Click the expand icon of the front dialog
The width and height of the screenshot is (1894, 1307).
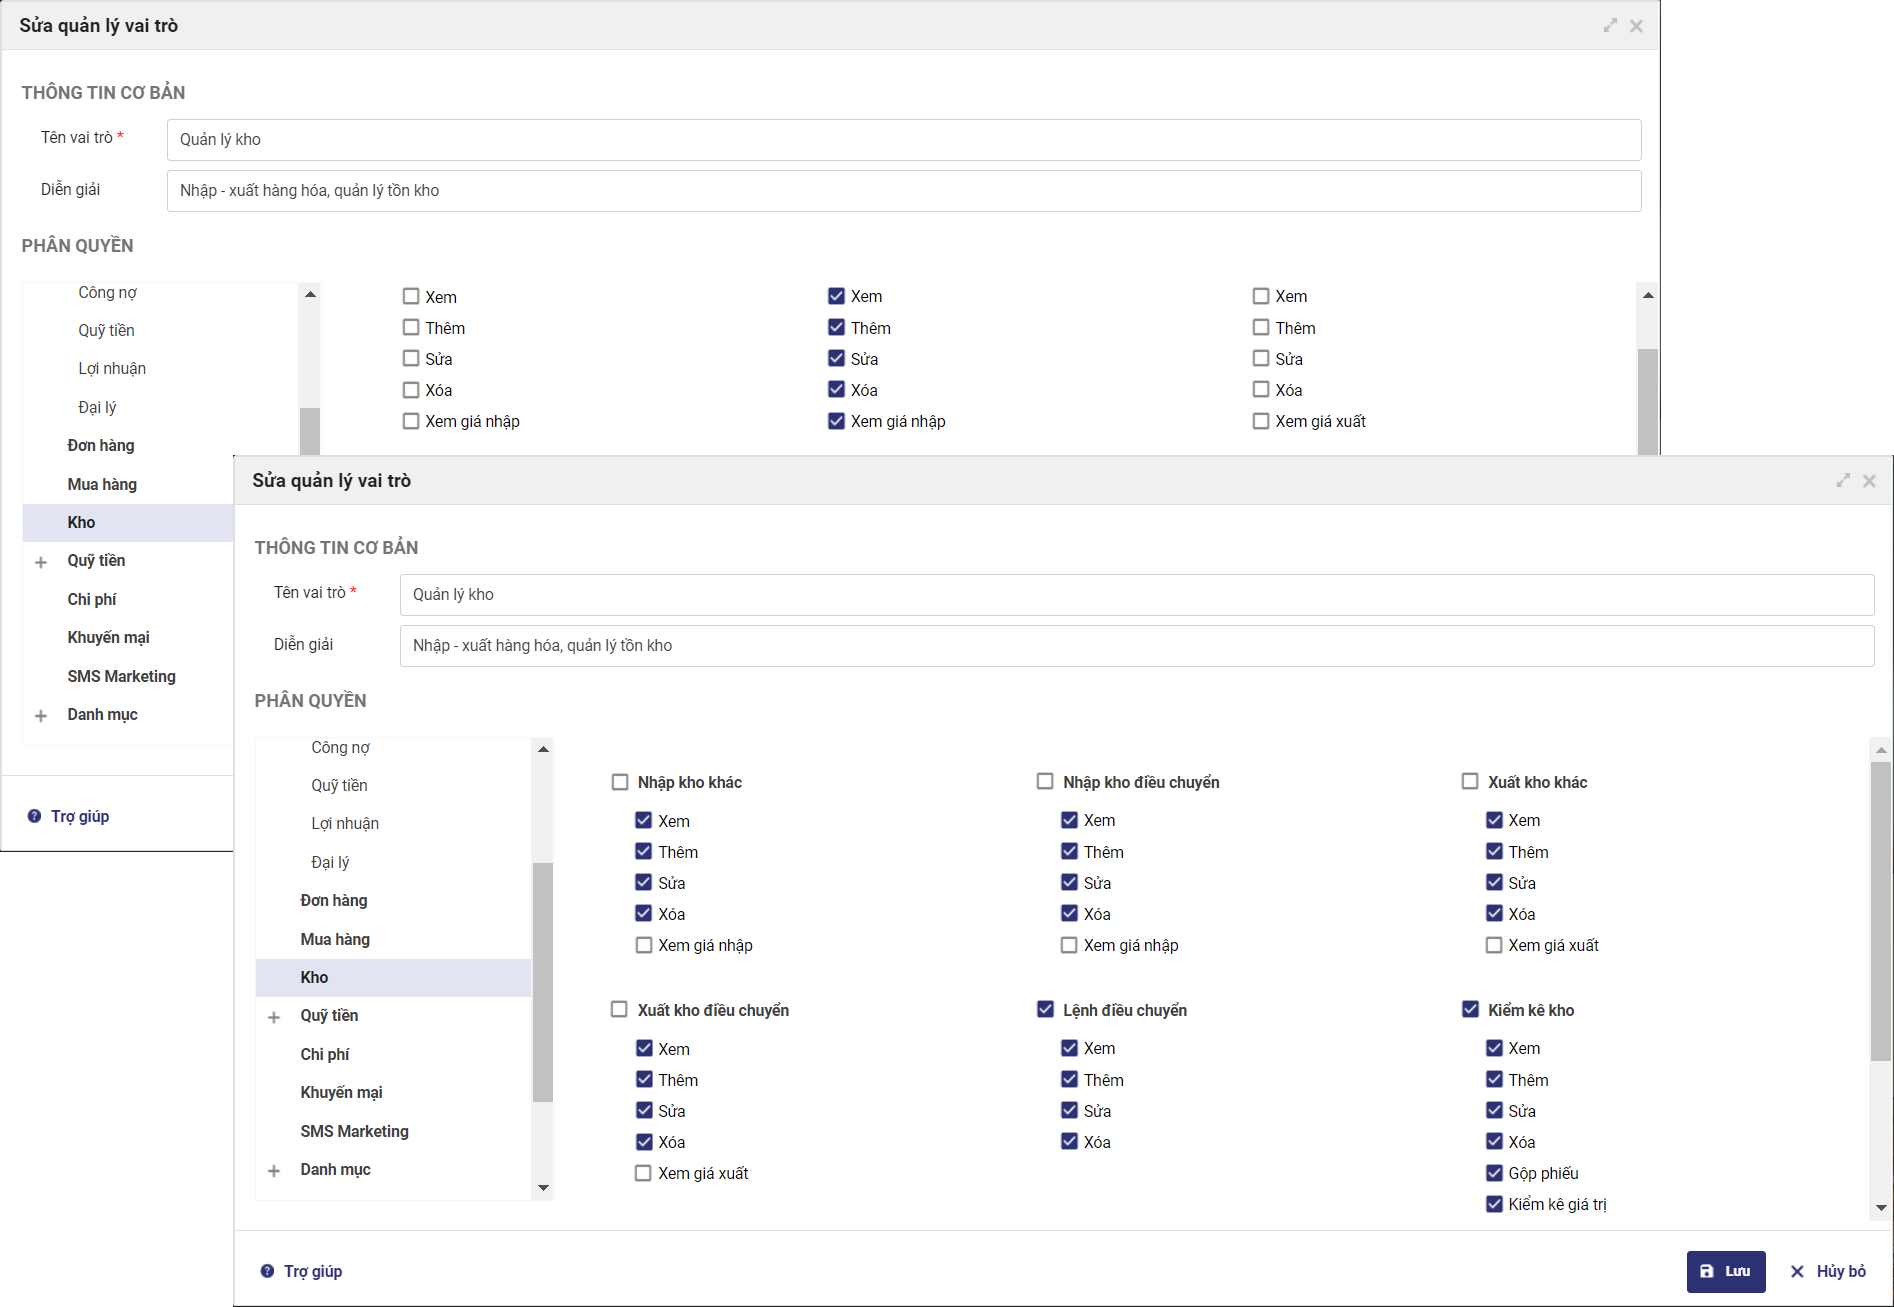(1843, 481)
